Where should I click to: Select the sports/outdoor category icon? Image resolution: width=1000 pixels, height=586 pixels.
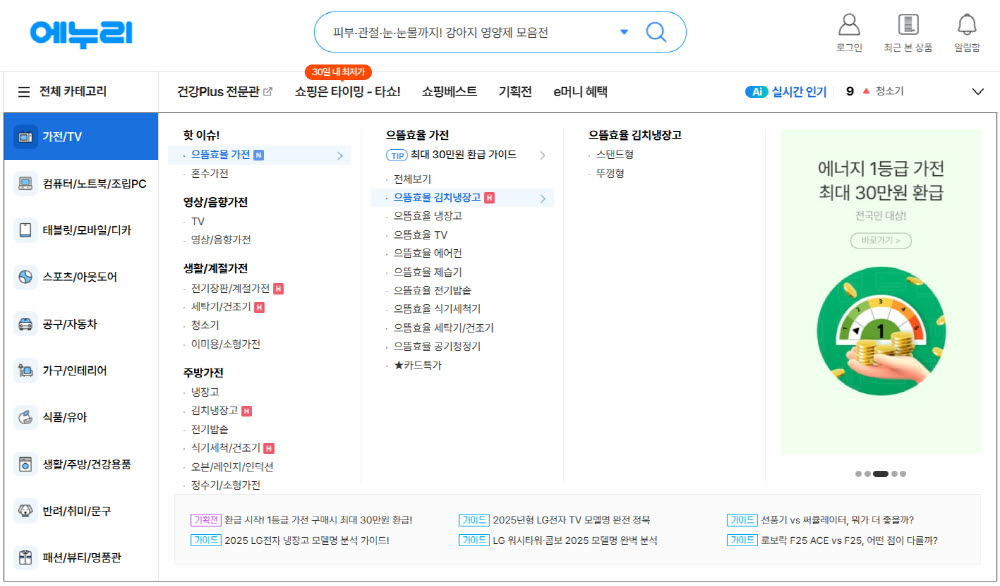pyautogui.click(x=25, y=277)
